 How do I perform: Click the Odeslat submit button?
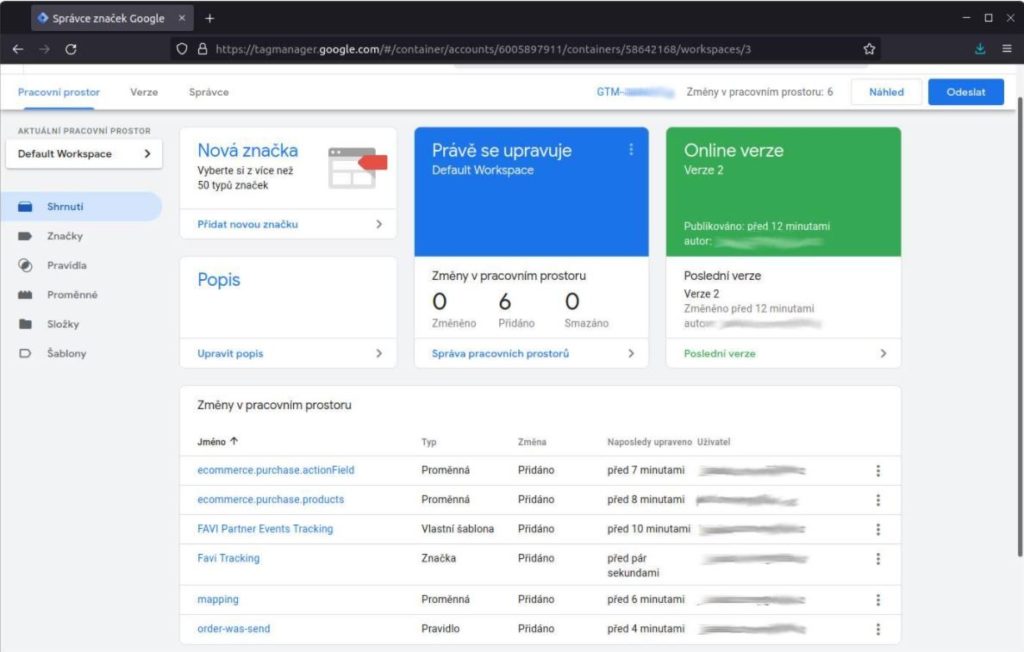(965, 91)
